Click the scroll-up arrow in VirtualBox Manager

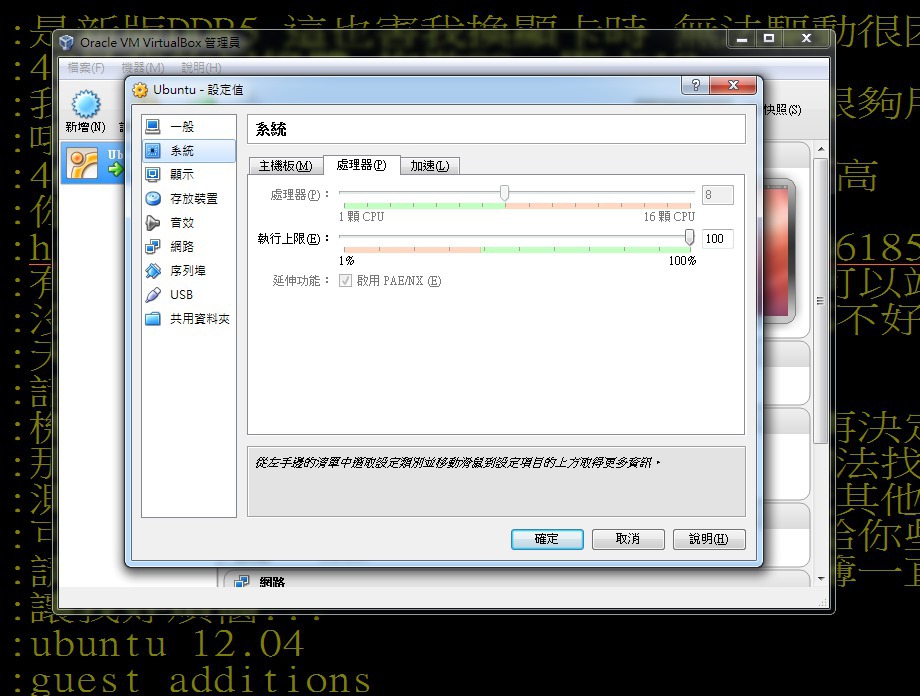pos(821,150)
